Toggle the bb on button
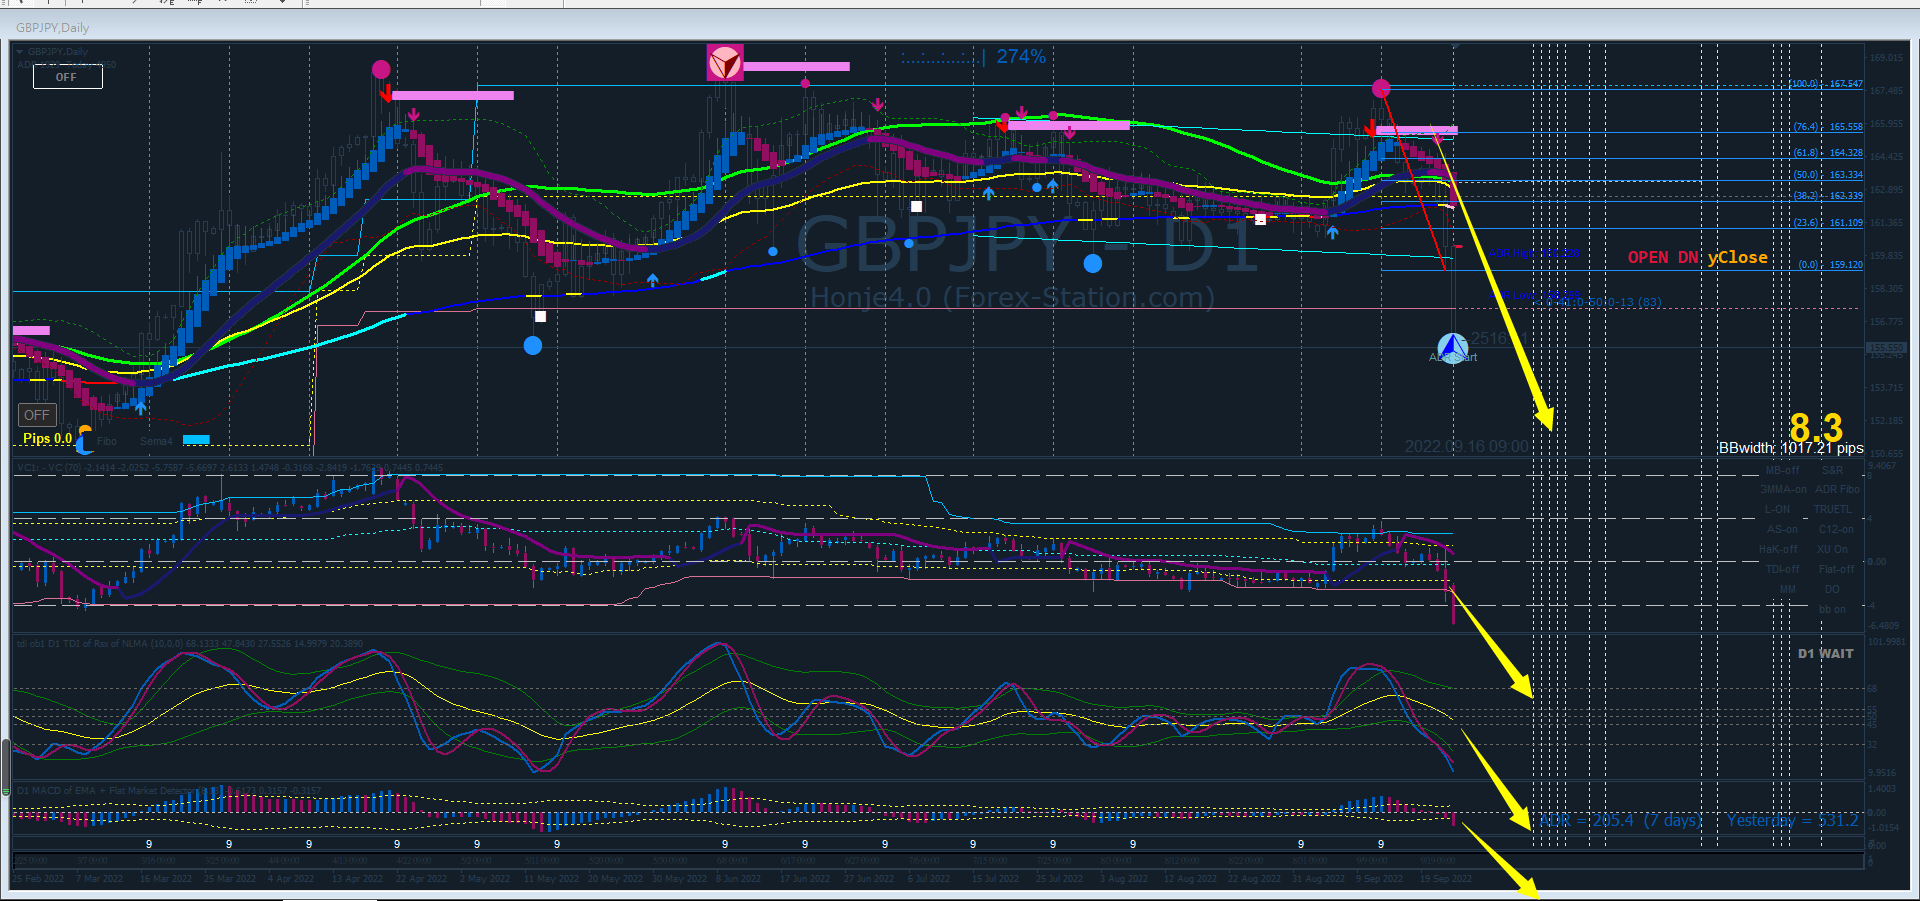Screen dimensions: 1920x901 (1832, 610)
